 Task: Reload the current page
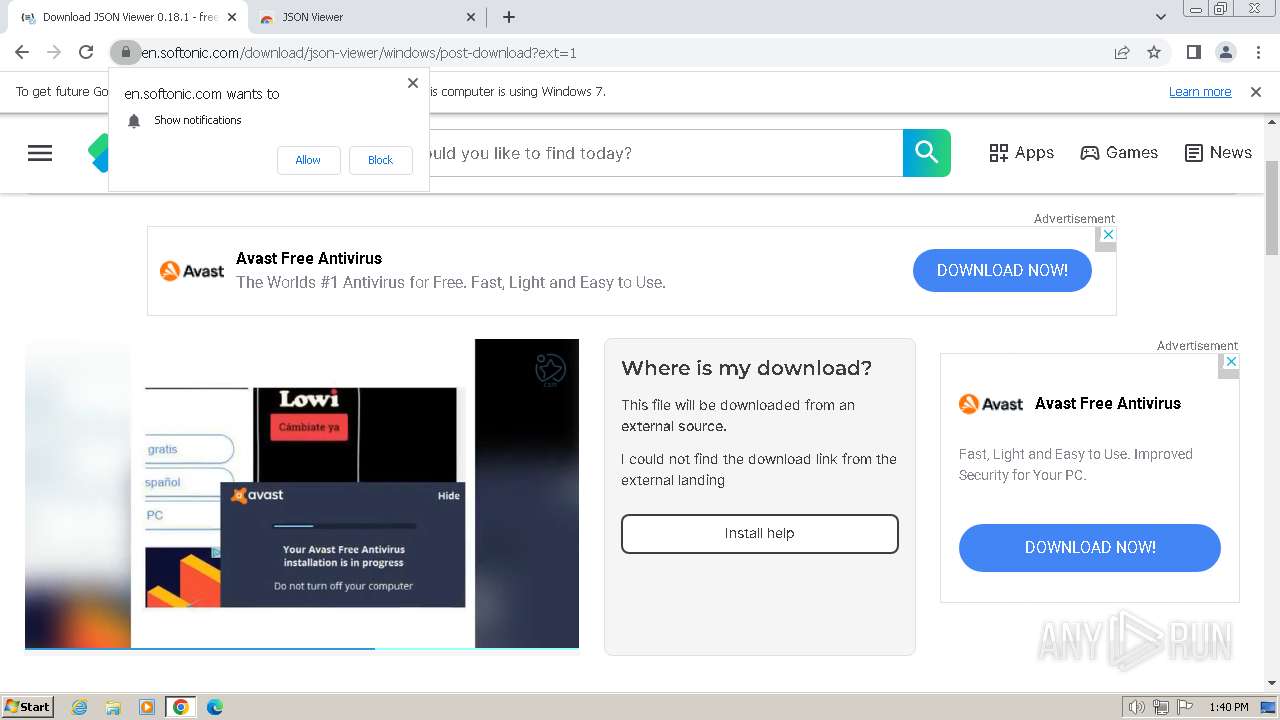coord(86,52)
